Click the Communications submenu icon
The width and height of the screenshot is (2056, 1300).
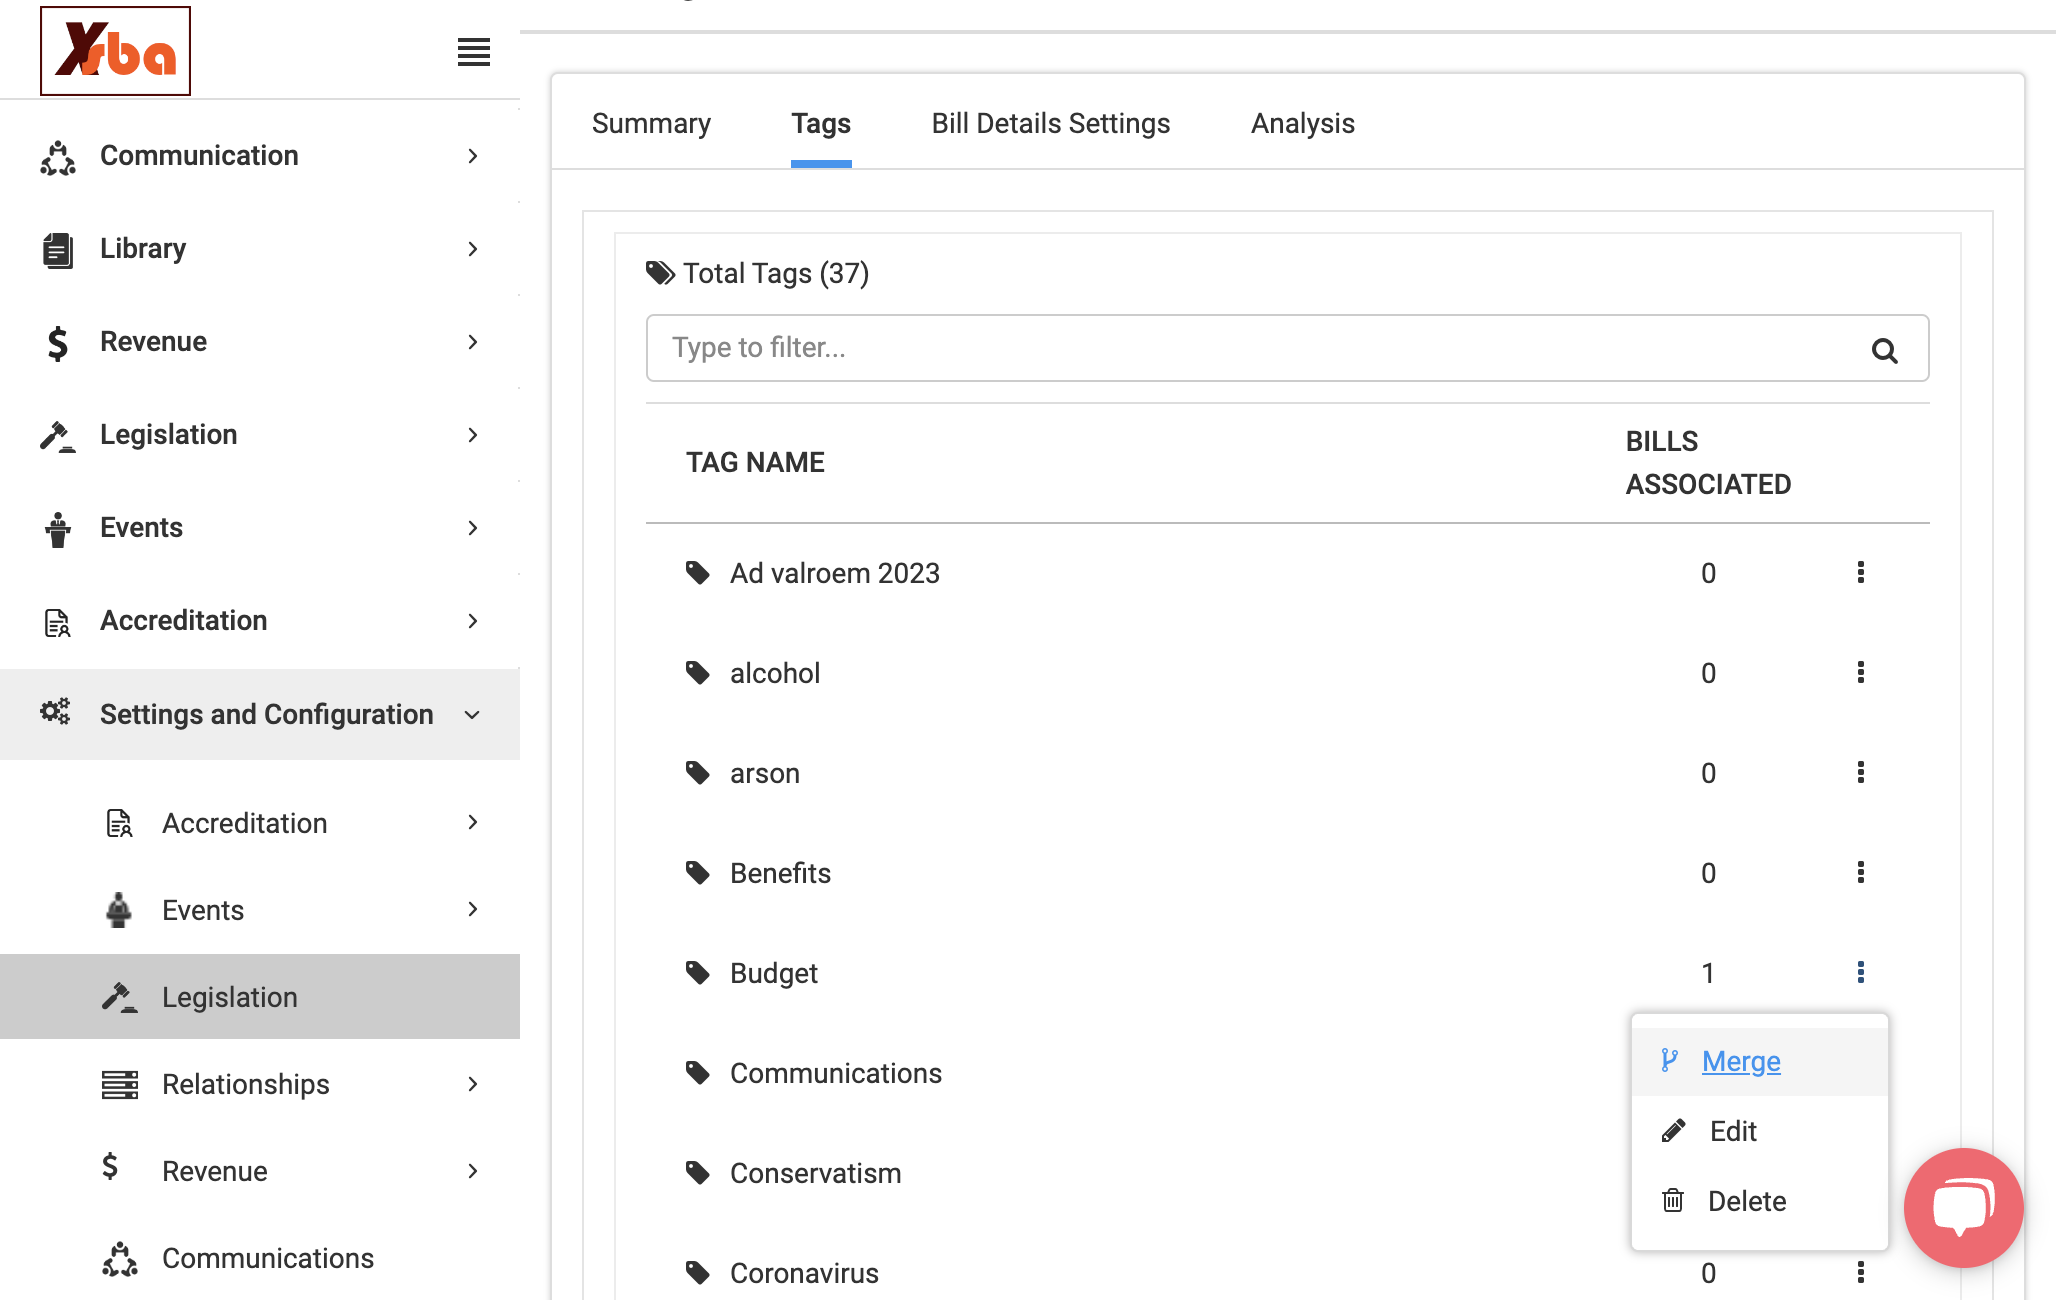(120, 1259)
